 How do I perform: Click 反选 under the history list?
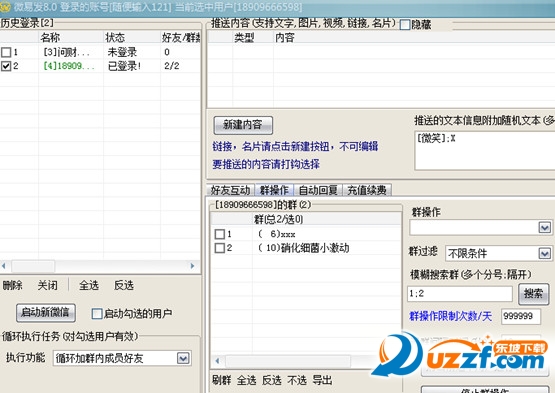click(124, 285)
